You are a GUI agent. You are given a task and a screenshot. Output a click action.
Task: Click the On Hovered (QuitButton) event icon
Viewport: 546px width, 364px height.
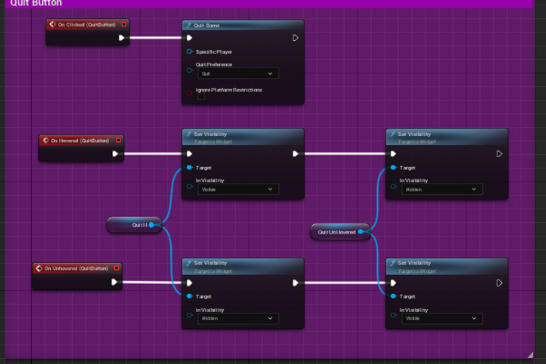click(x=45, y=140)
